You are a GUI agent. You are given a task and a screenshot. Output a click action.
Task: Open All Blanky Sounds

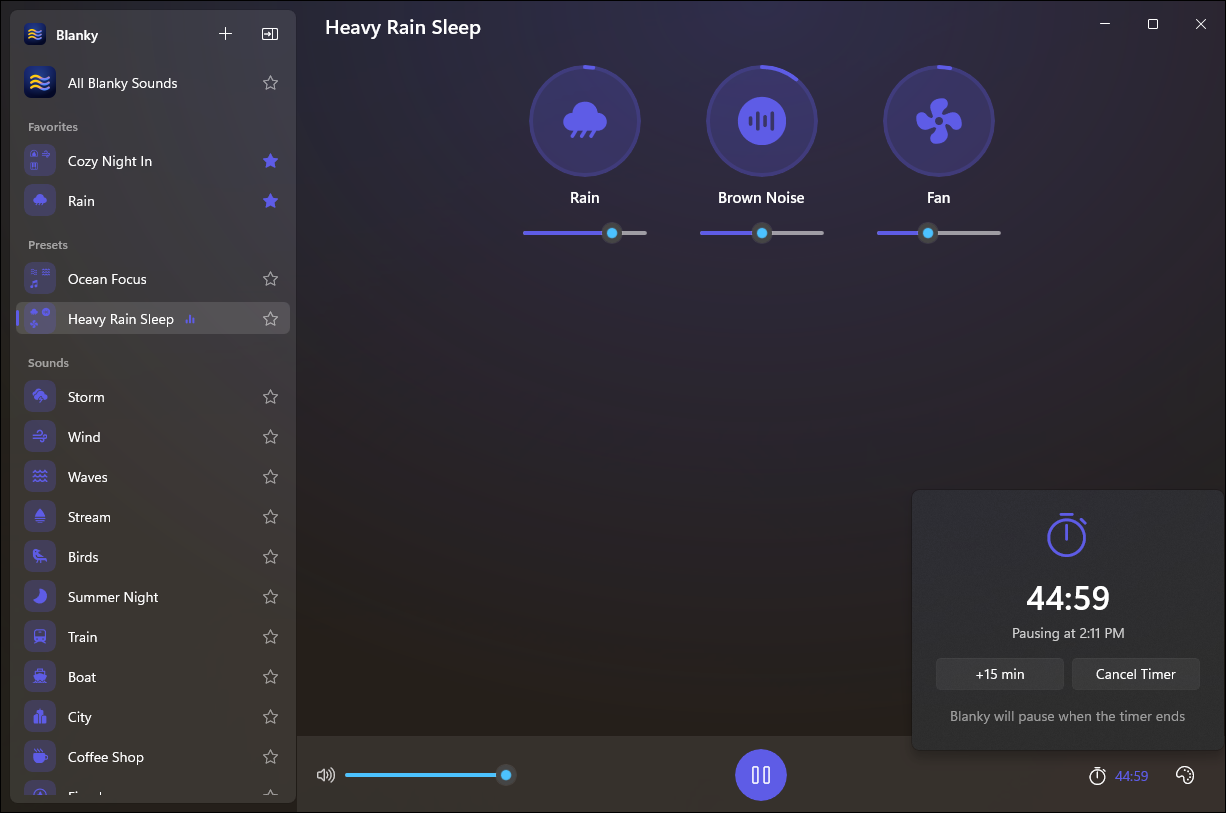pyautogui.click(x=153, y=83)
